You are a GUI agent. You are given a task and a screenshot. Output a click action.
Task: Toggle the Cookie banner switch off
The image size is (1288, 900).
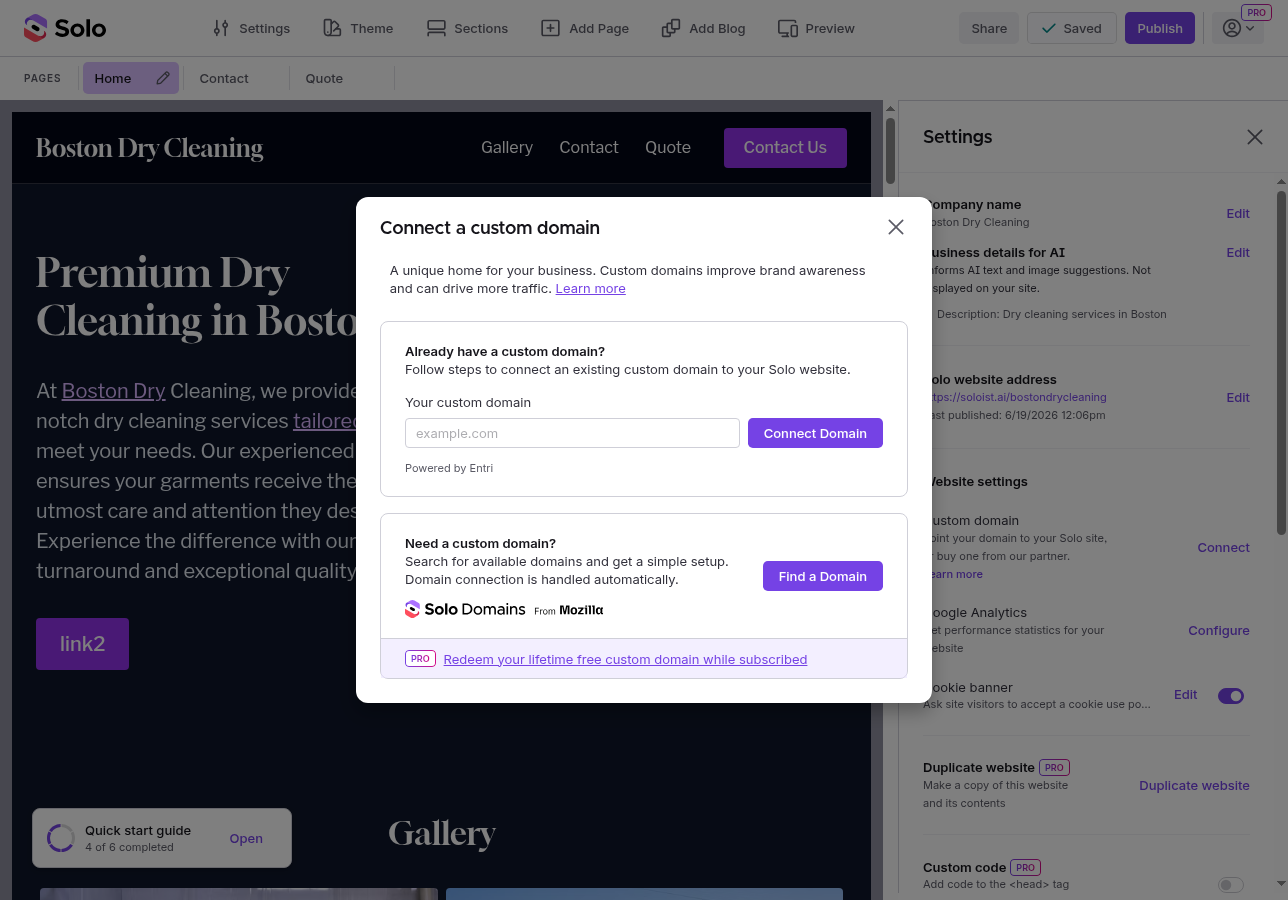[1231, 696]
